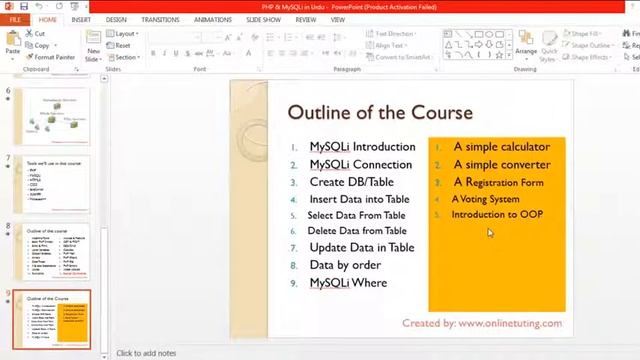640x360 pixels.
Task: Select slide 8 thumbnail
Action: point(52,251)
